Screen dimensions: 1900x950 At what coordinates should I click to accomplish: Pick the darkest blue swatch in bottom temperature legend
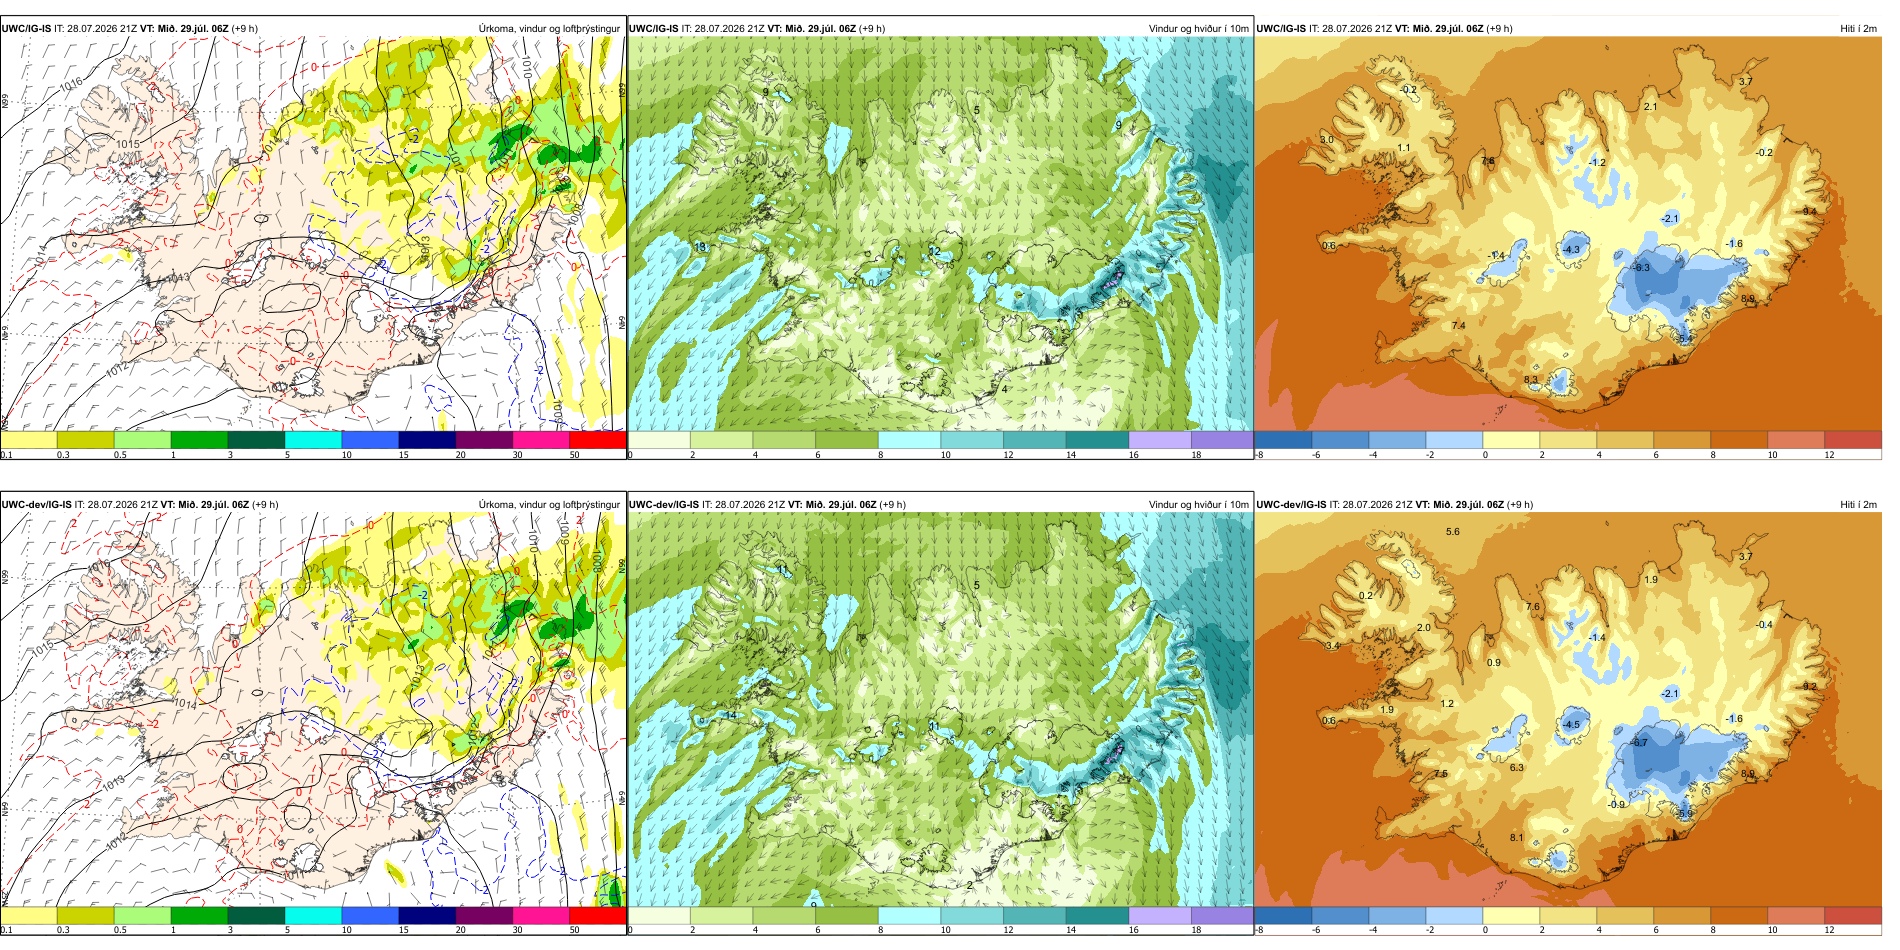(x=1283, y=915)
